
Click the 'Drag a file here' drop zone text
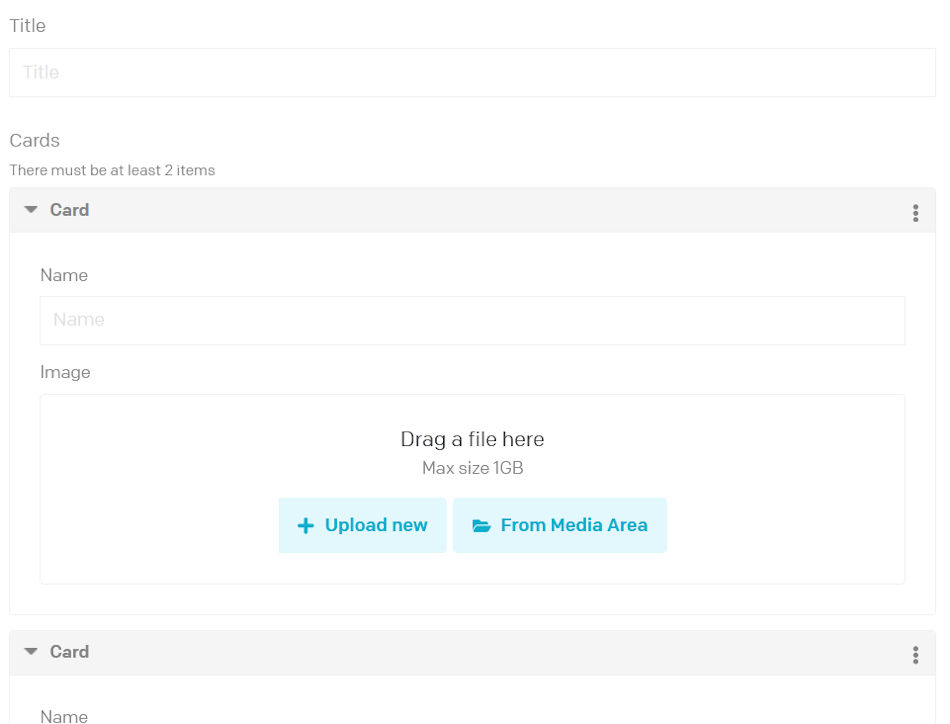click(472, 439)
